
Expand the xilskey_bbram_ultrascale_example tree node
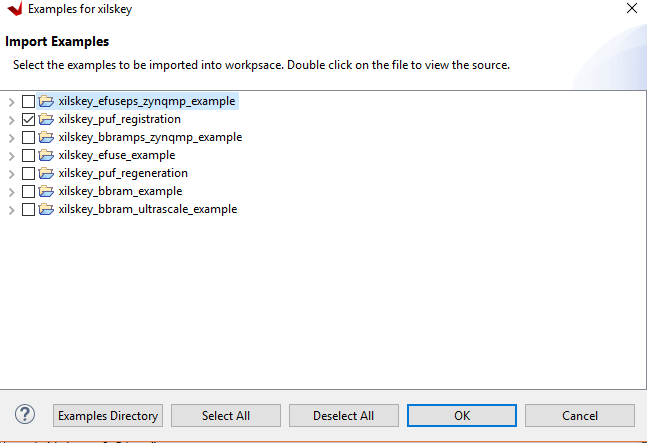12,210
